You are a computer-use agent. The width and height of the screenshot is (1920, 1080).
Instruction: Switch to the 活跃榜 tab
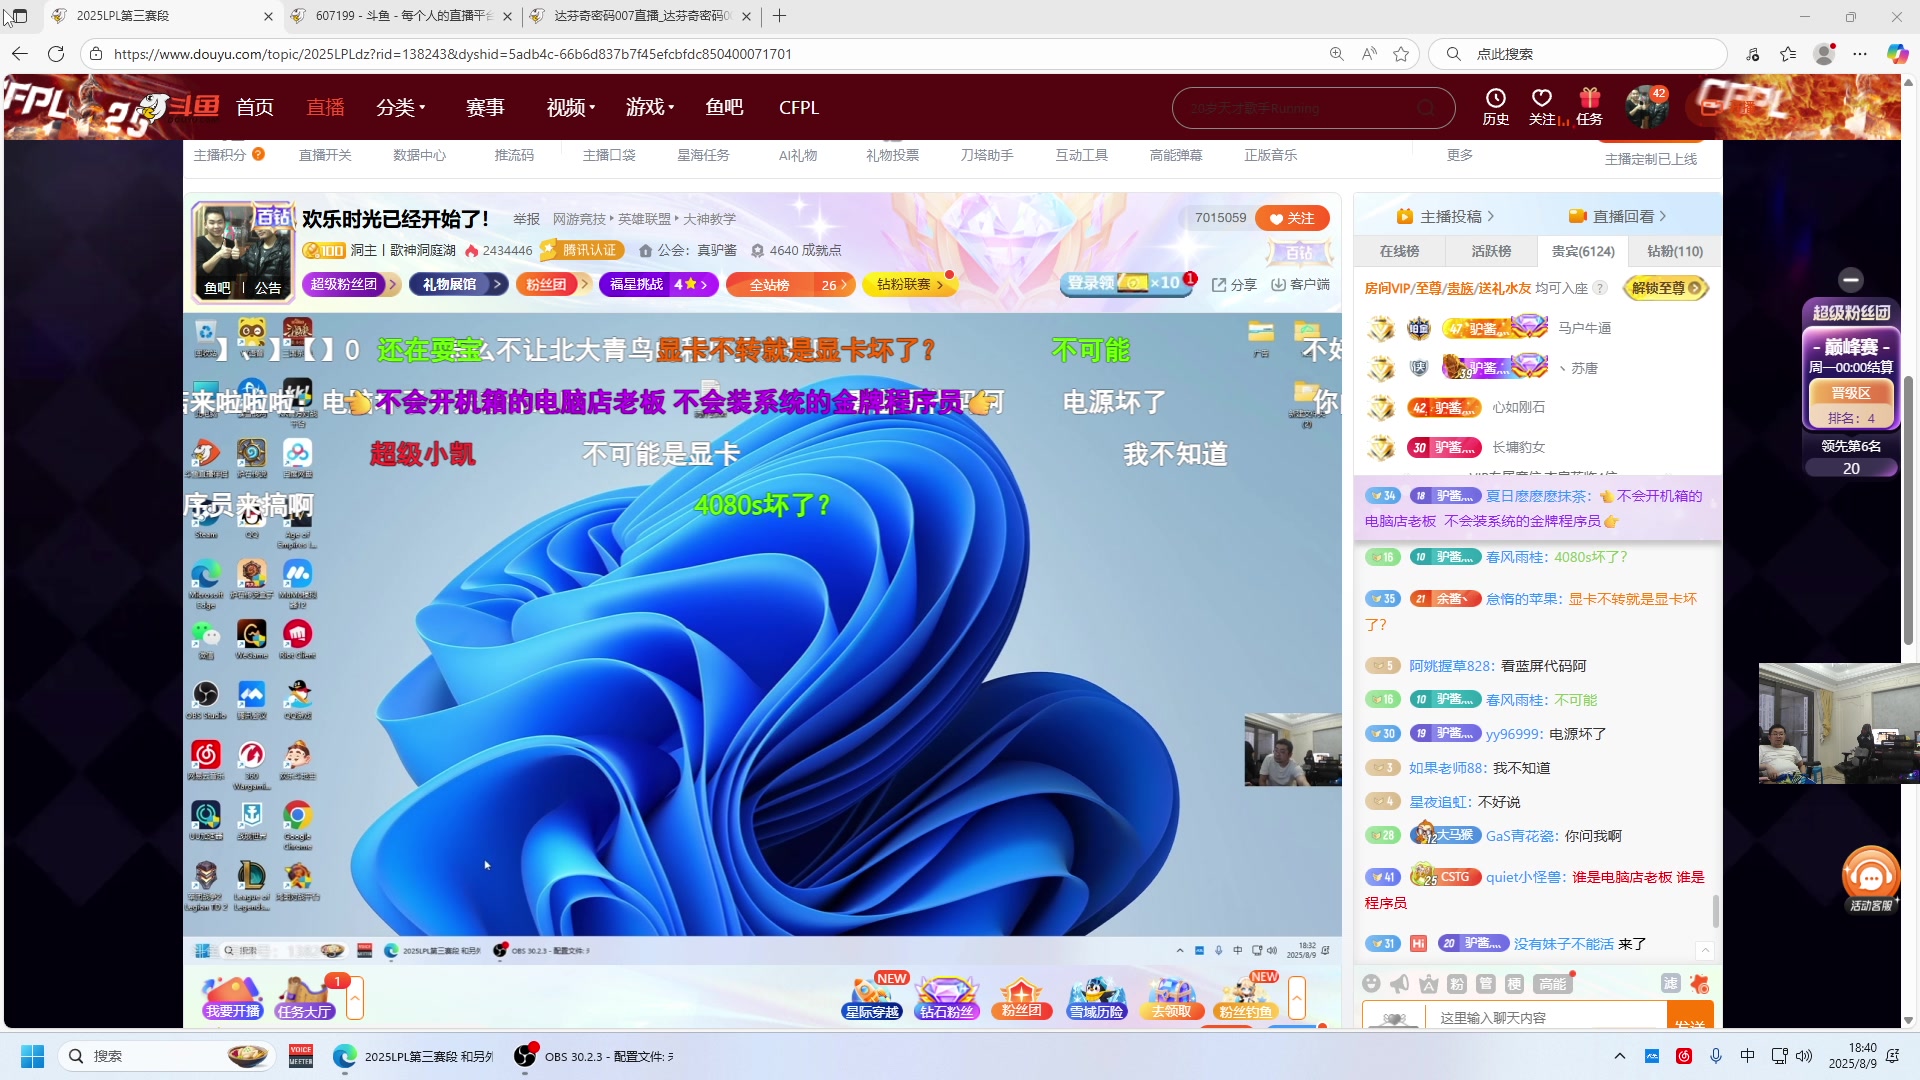point(1491,251)
